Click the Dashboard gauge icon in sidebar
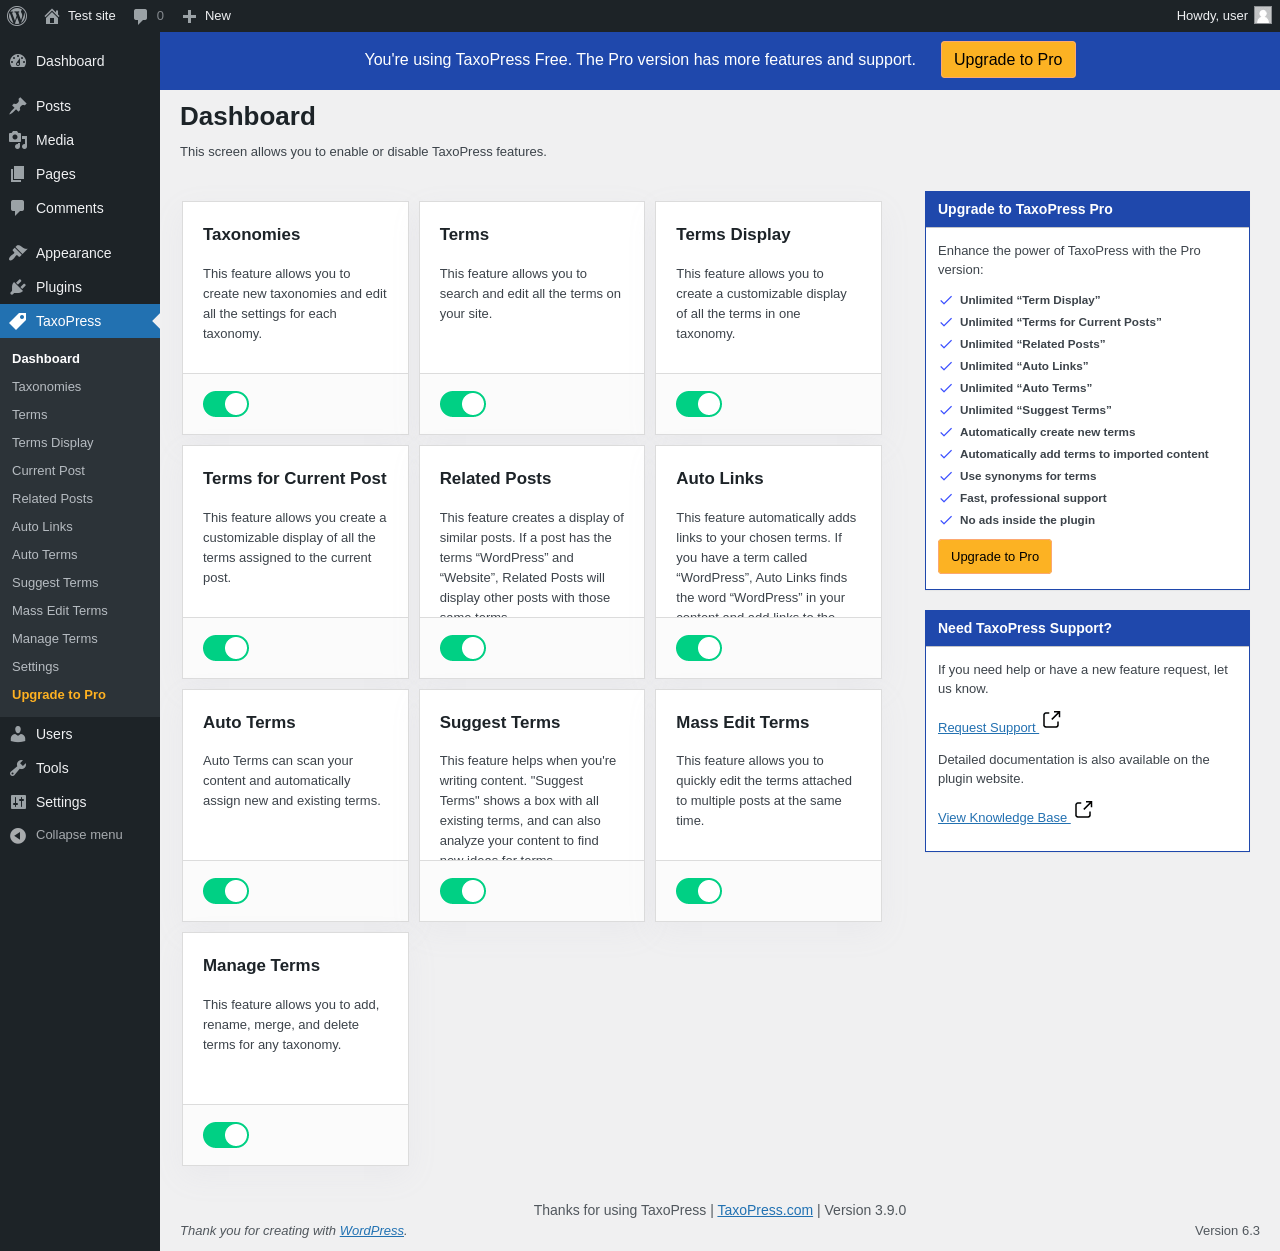 (x=18, y=61)
